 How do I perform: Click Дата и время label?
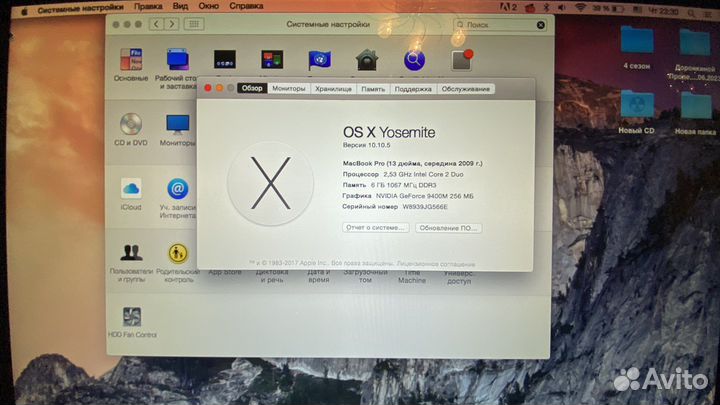319,276
